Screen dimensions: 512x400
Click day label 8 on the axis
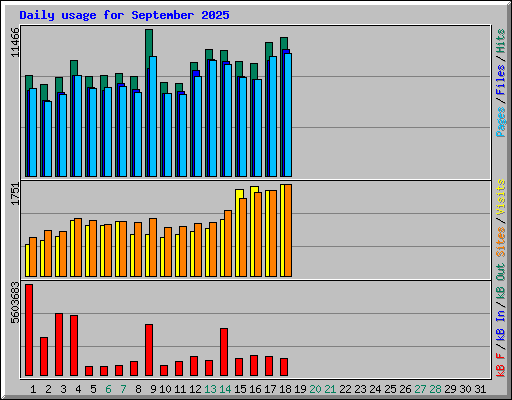pos(138,389)
